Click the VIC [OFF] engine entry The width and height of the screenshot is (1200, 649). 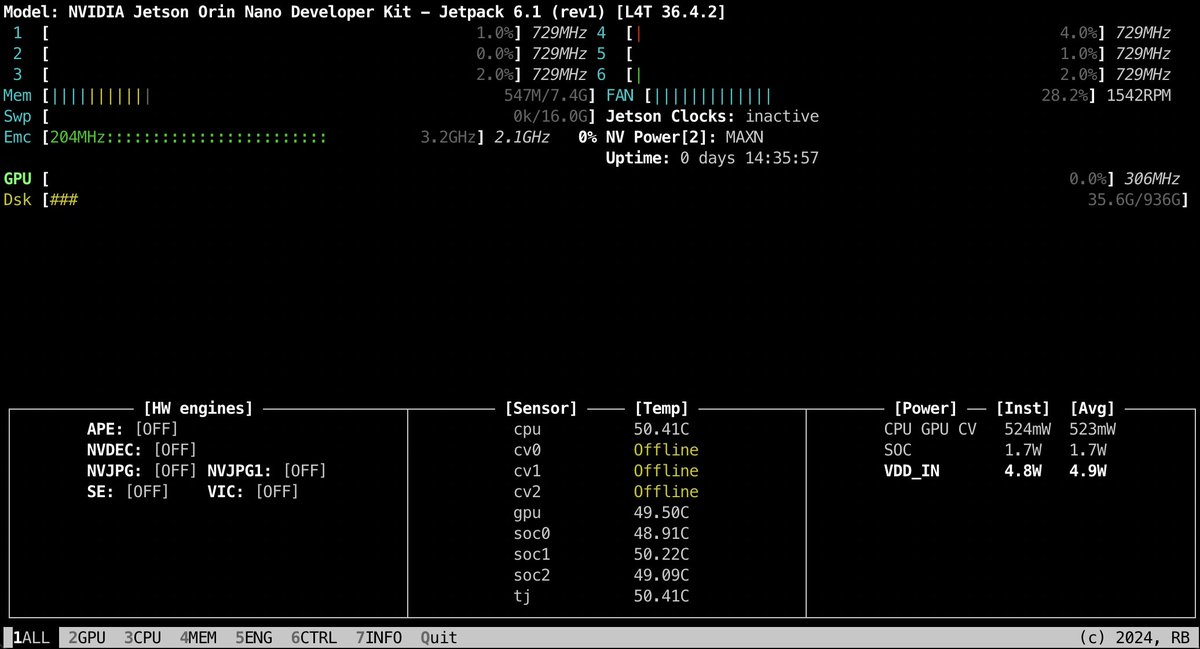(x=253, y=492)
